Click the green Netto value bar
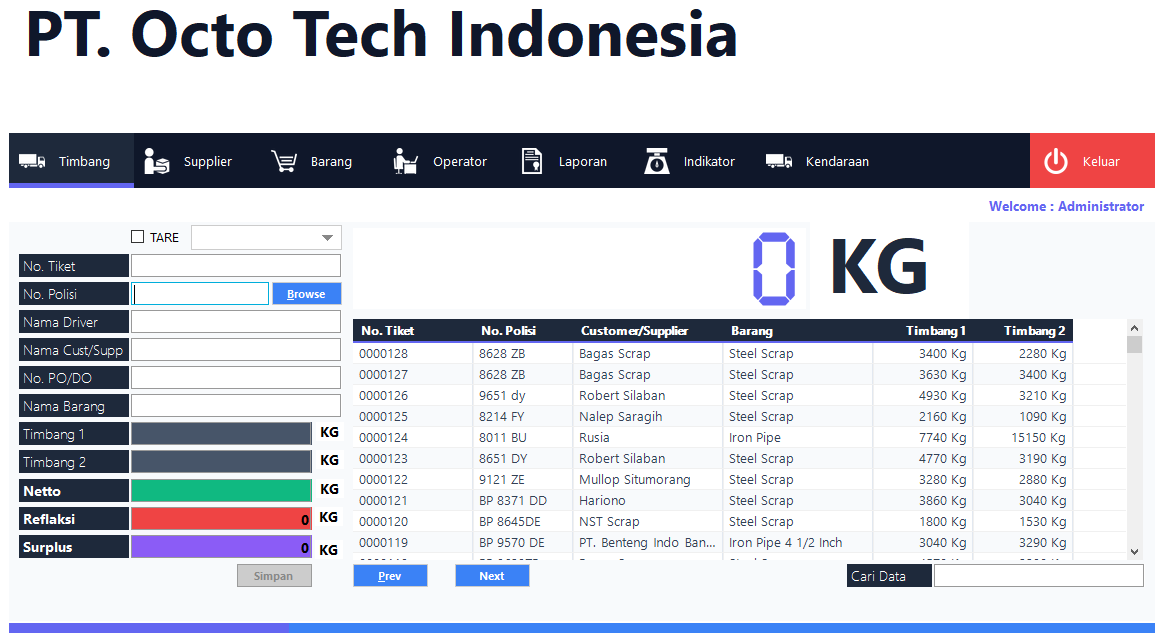This screenshot has height=640, width=1161. click(221, 490)
